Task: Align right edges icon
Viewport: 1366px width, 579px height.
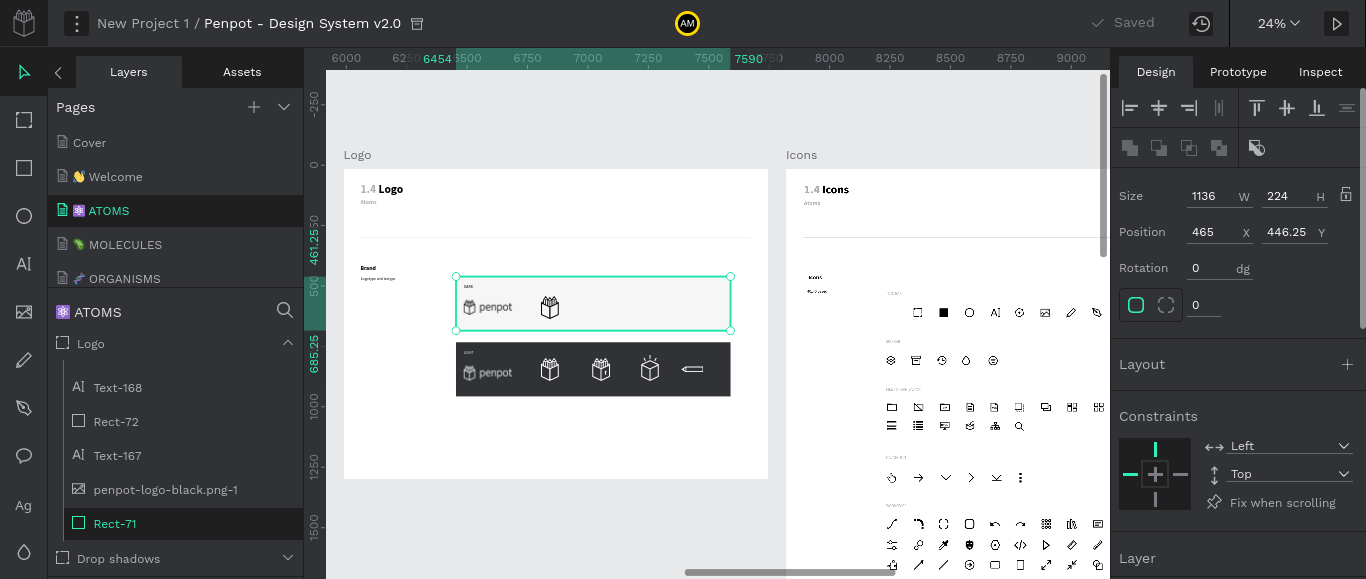Action: point(1189,108)
